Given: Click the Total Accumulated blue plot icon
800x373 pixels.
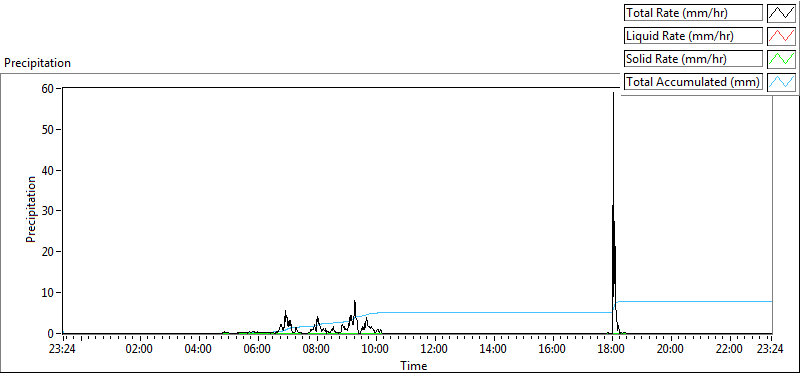Looking at the screenshot, I should click(781, 82).
